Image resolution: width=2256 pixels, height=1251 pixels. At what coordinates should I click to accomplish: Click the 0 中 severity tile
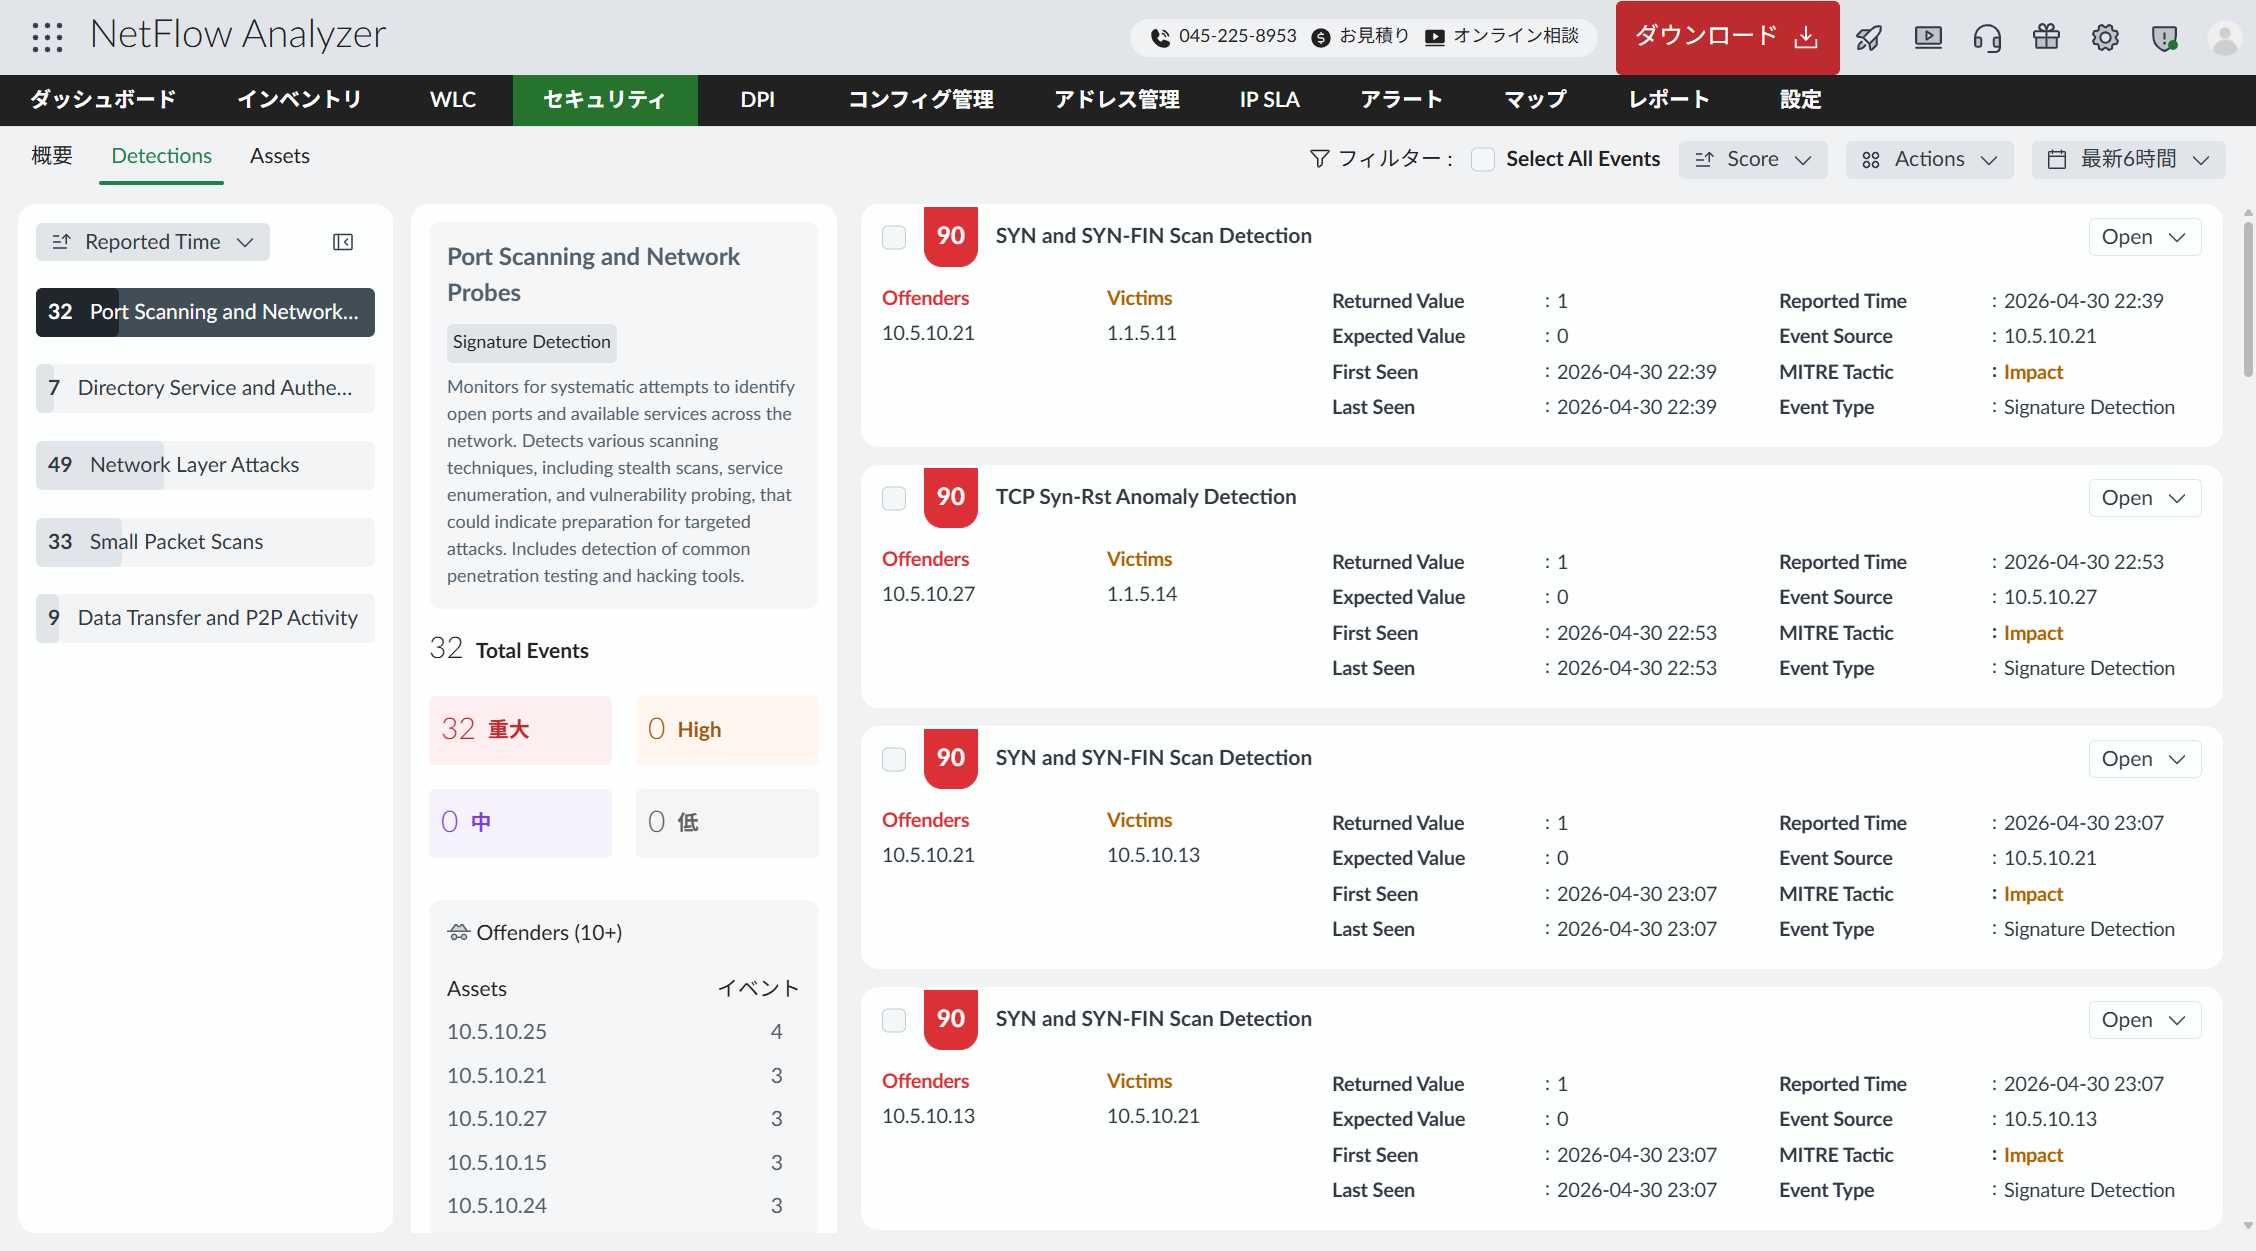pos(520,823)
